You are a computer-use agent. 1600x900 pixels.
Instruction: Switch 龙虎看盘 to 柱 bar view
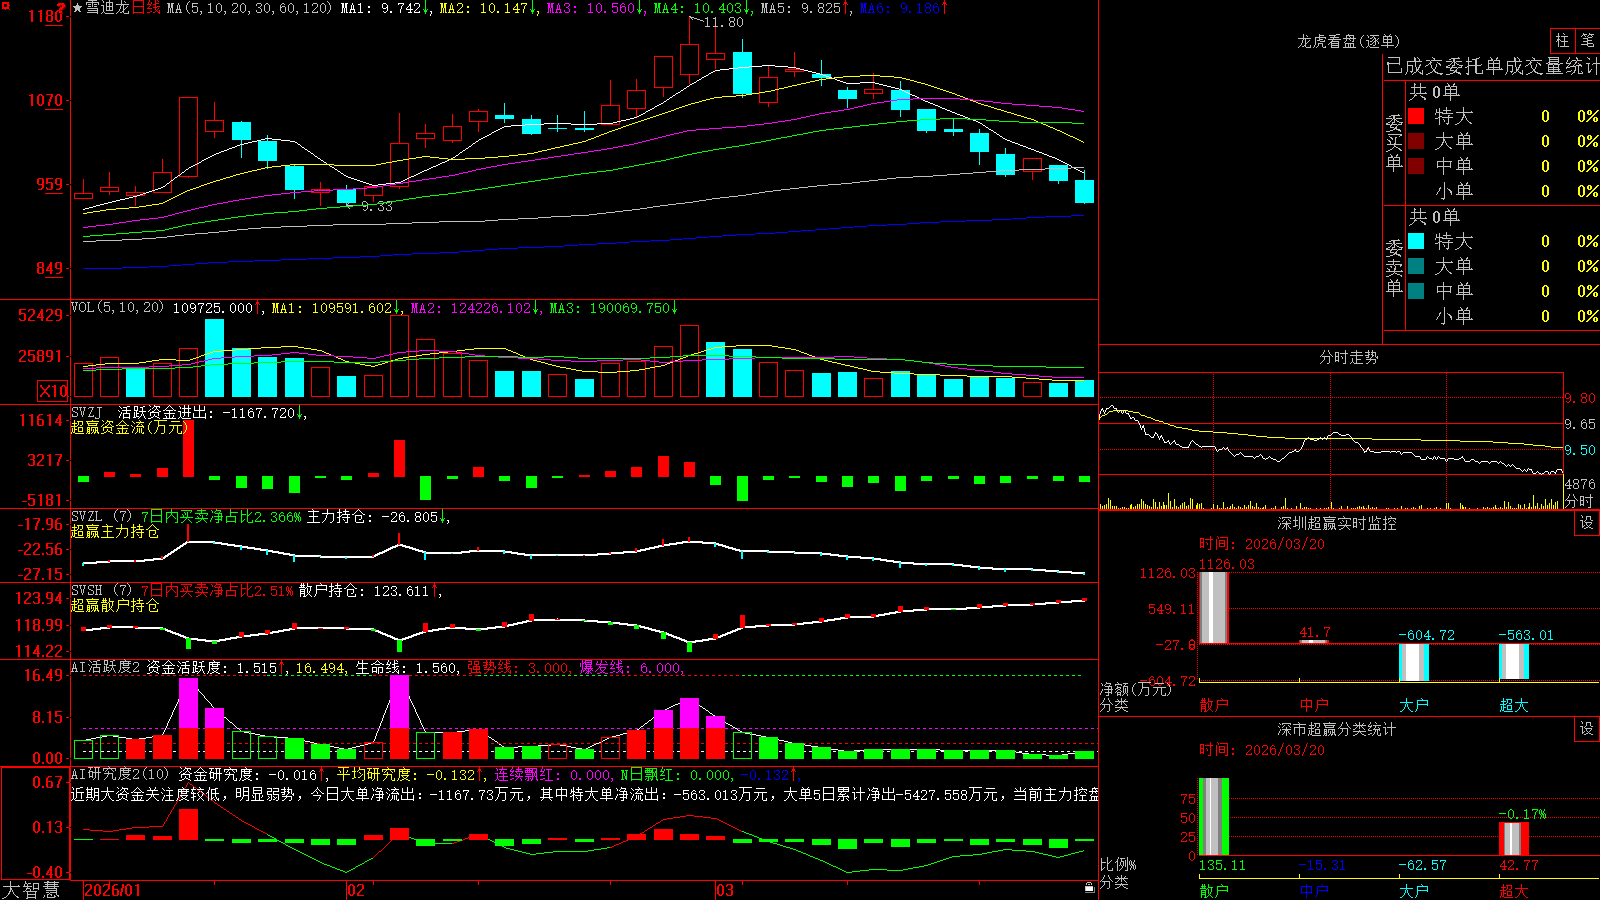click(1562, 41)
